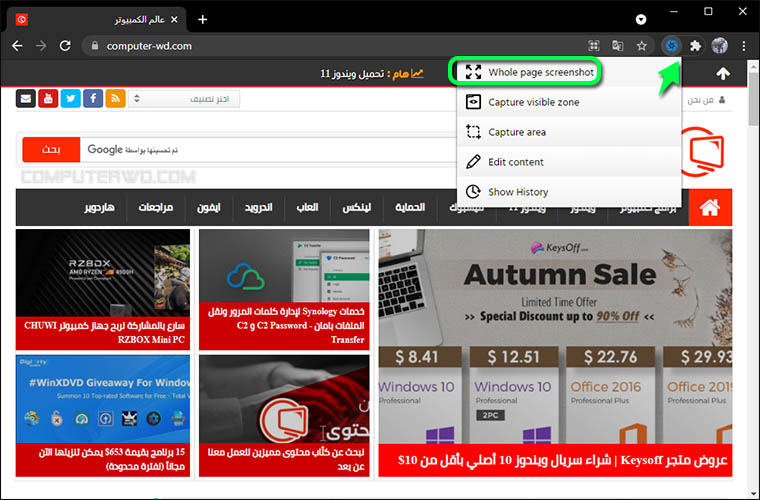Image resolution: width=760 pixels, height=500 pixels.
Task: Click the Keysoff offer headline in red bar
Action: click(562, 460)
